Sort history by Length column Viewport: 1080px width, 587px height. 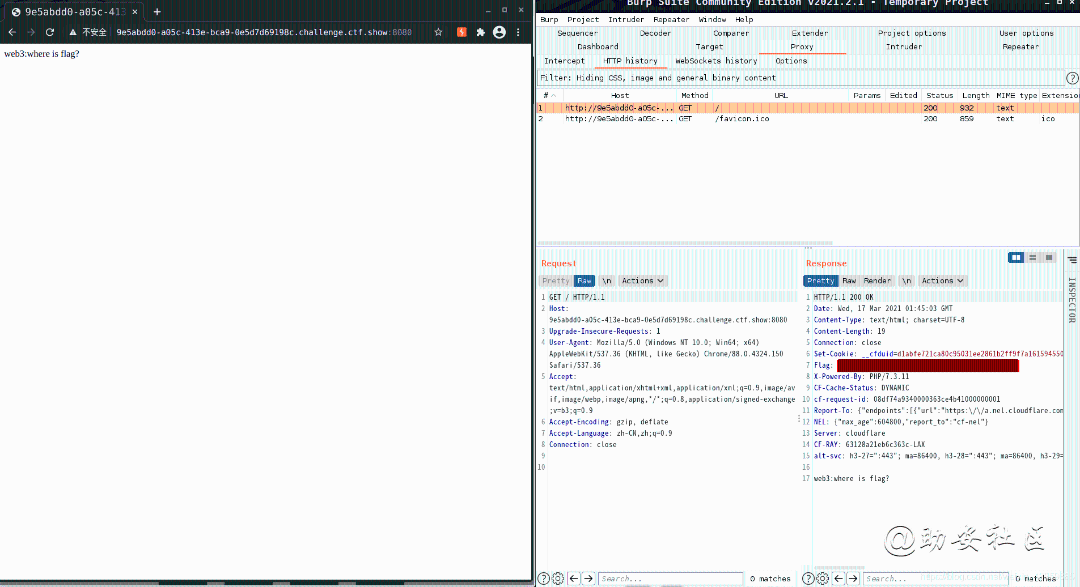pyautogui.click(x=975, y=96)
